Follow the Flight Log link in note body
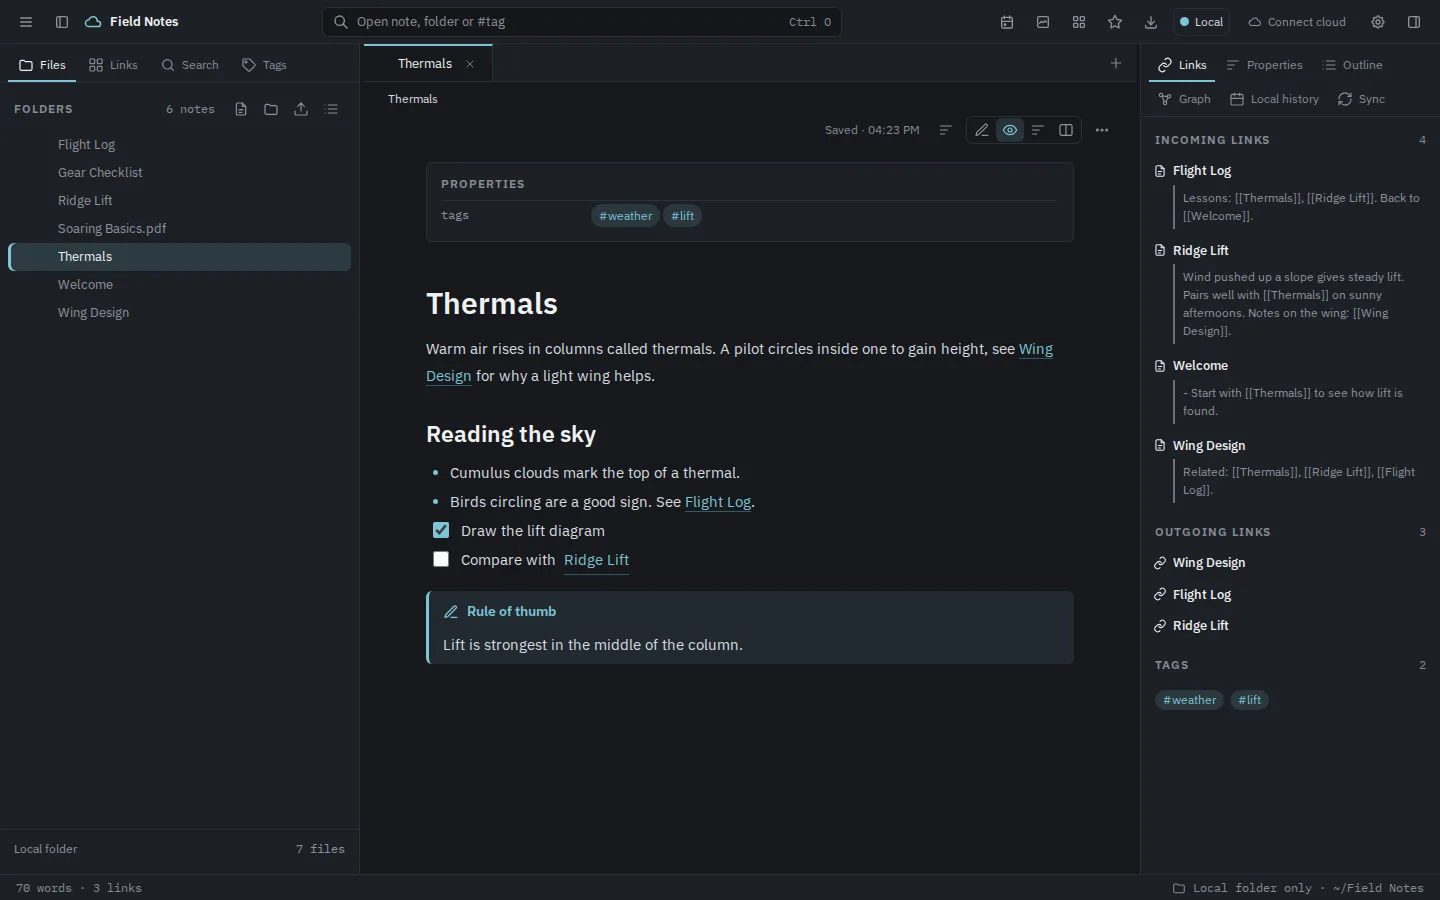This screenshot has height=900, width=1440. (x=718, y=502)
